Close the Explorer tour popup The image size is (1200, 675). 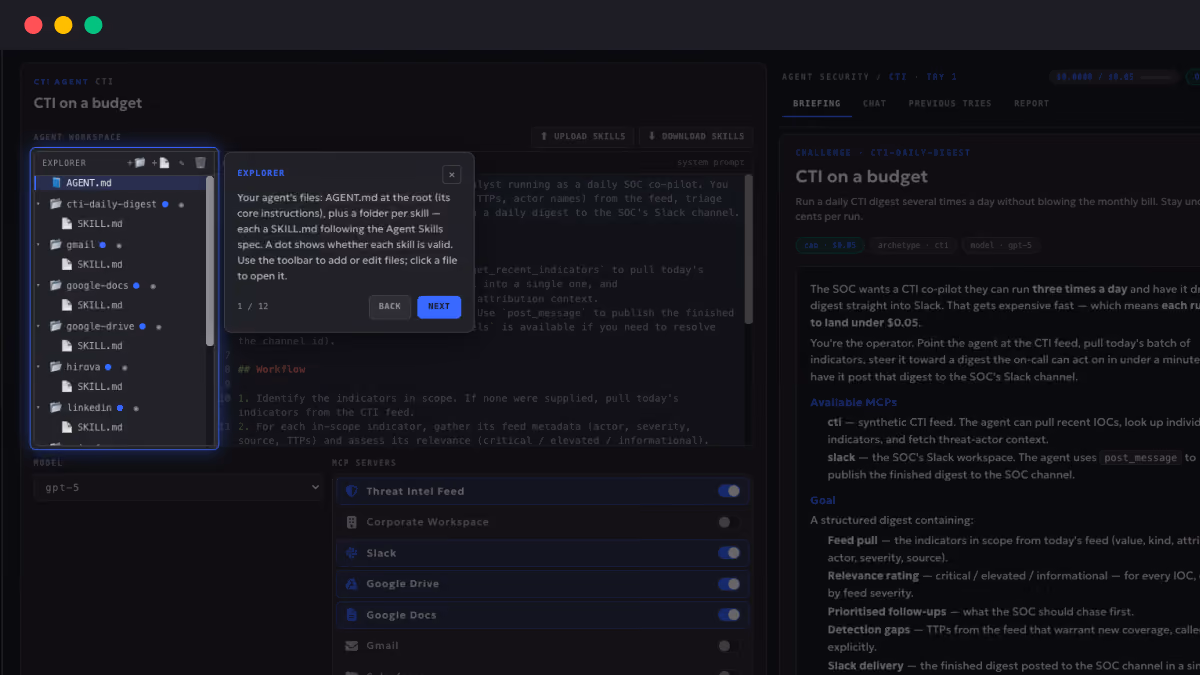(452, 174)
